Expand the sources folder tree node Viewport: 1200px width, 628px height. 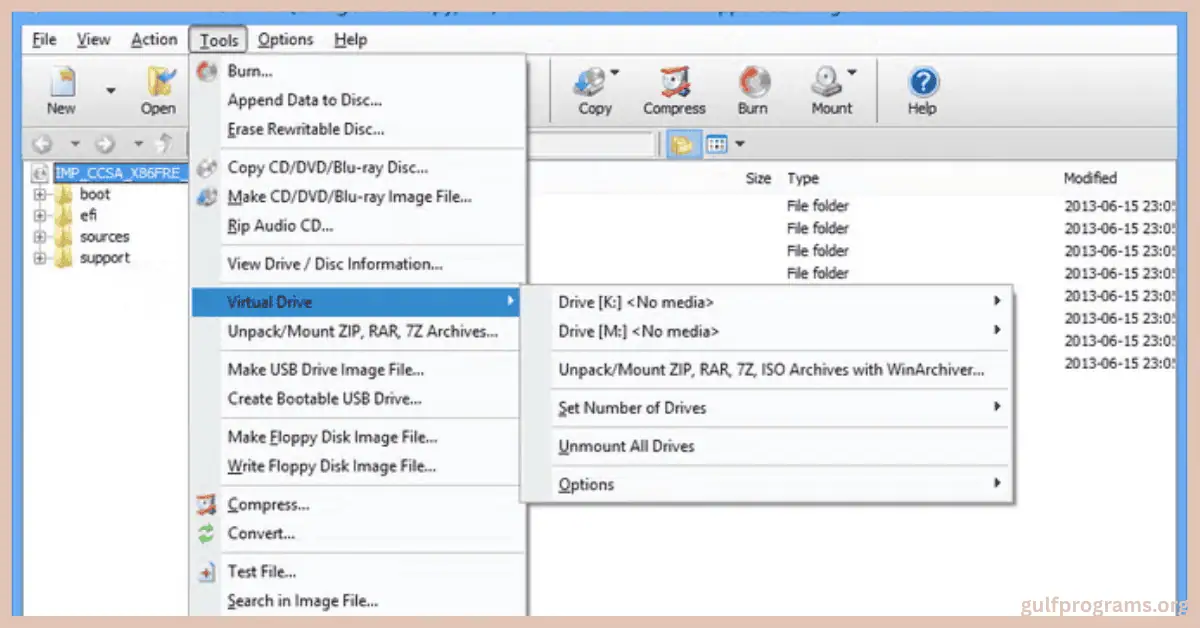[x=40, y=237]
